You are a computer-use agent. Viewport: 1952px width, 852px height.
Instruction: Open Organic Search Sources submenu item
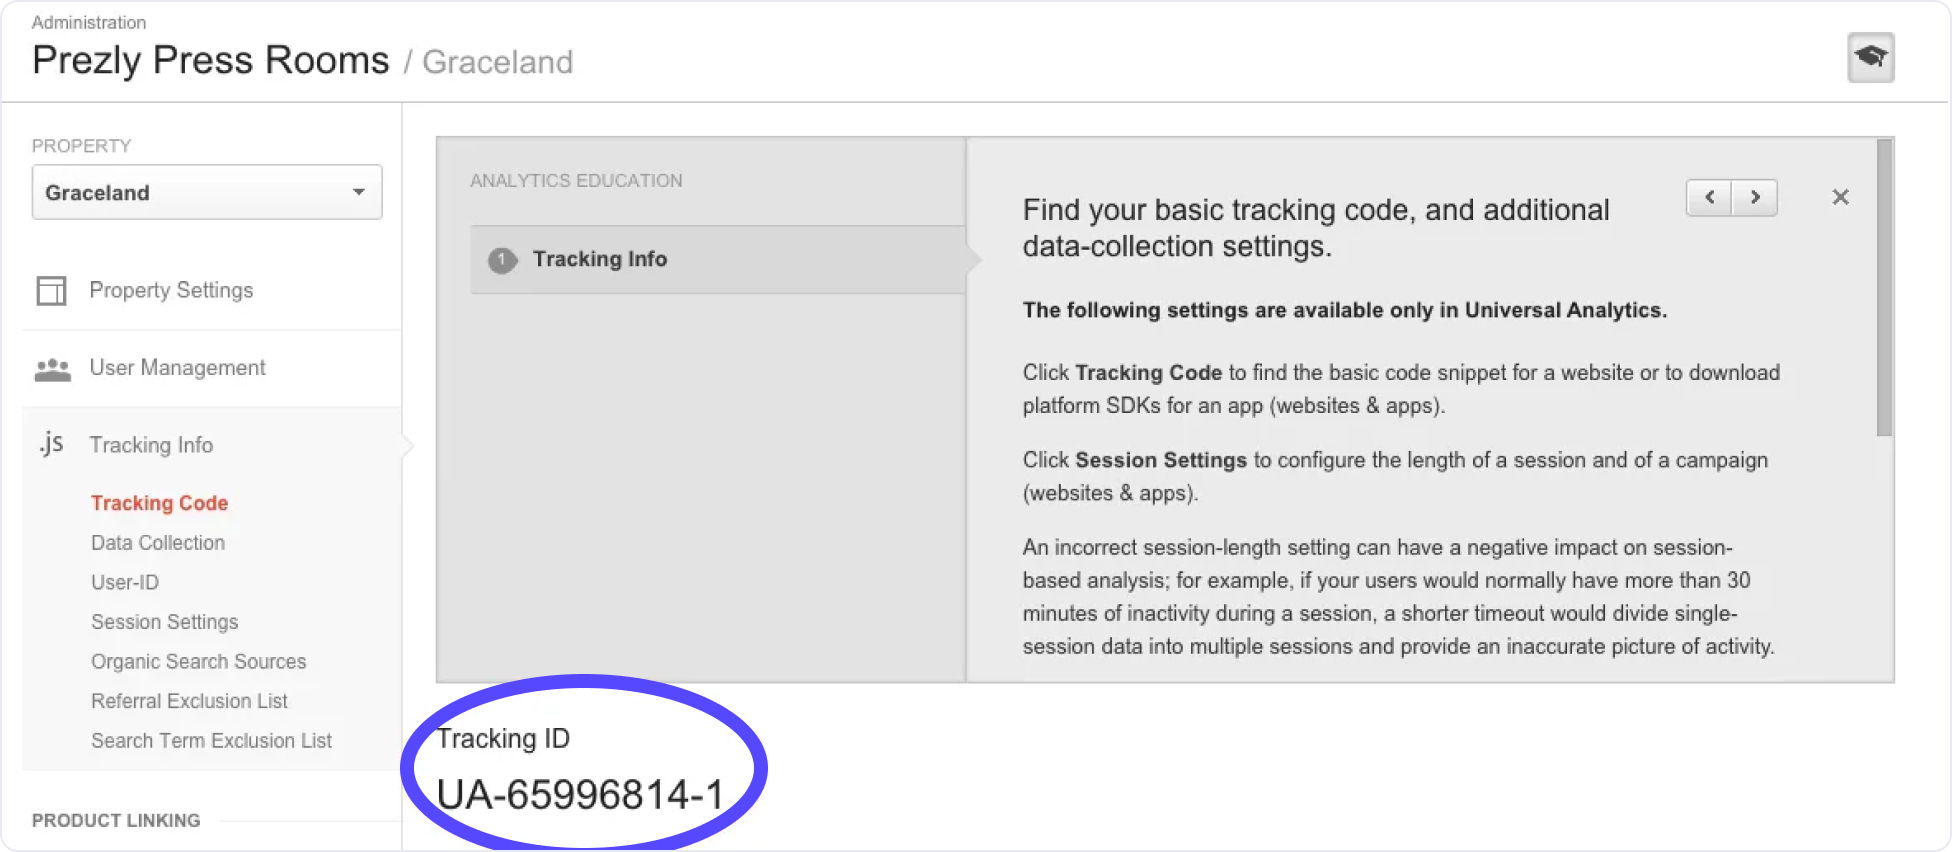click(x=198, y=662)
